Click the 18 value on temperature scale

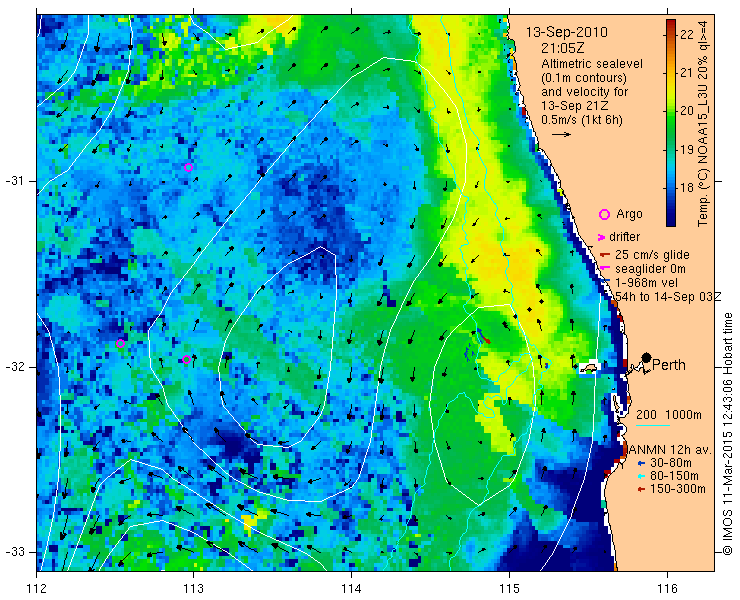pyautogui.click(x=687, y=188)
